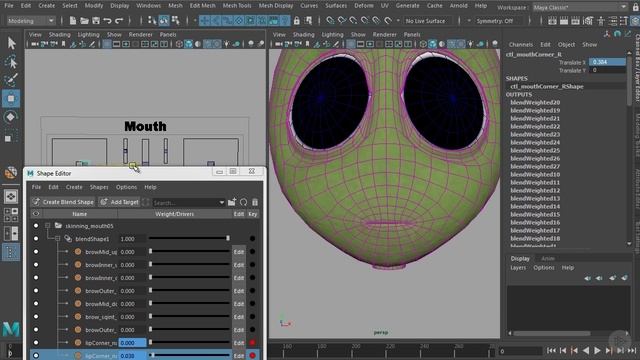Toggle visibility of brow_sqint target
Image resolution: width=640 pixels, height=360 pixels.
point(36,317)
